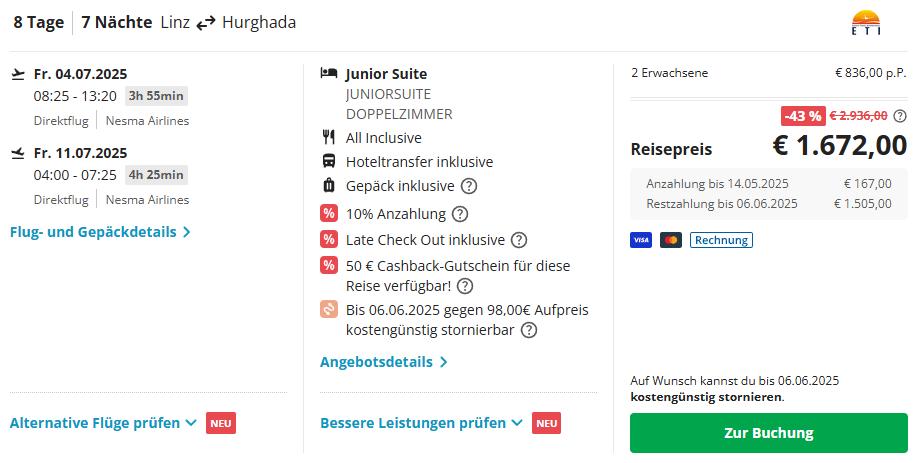Screen dimensions: 922x463
Task: Expand Bessere Leistungen prüfen
Action: point(421,423)
